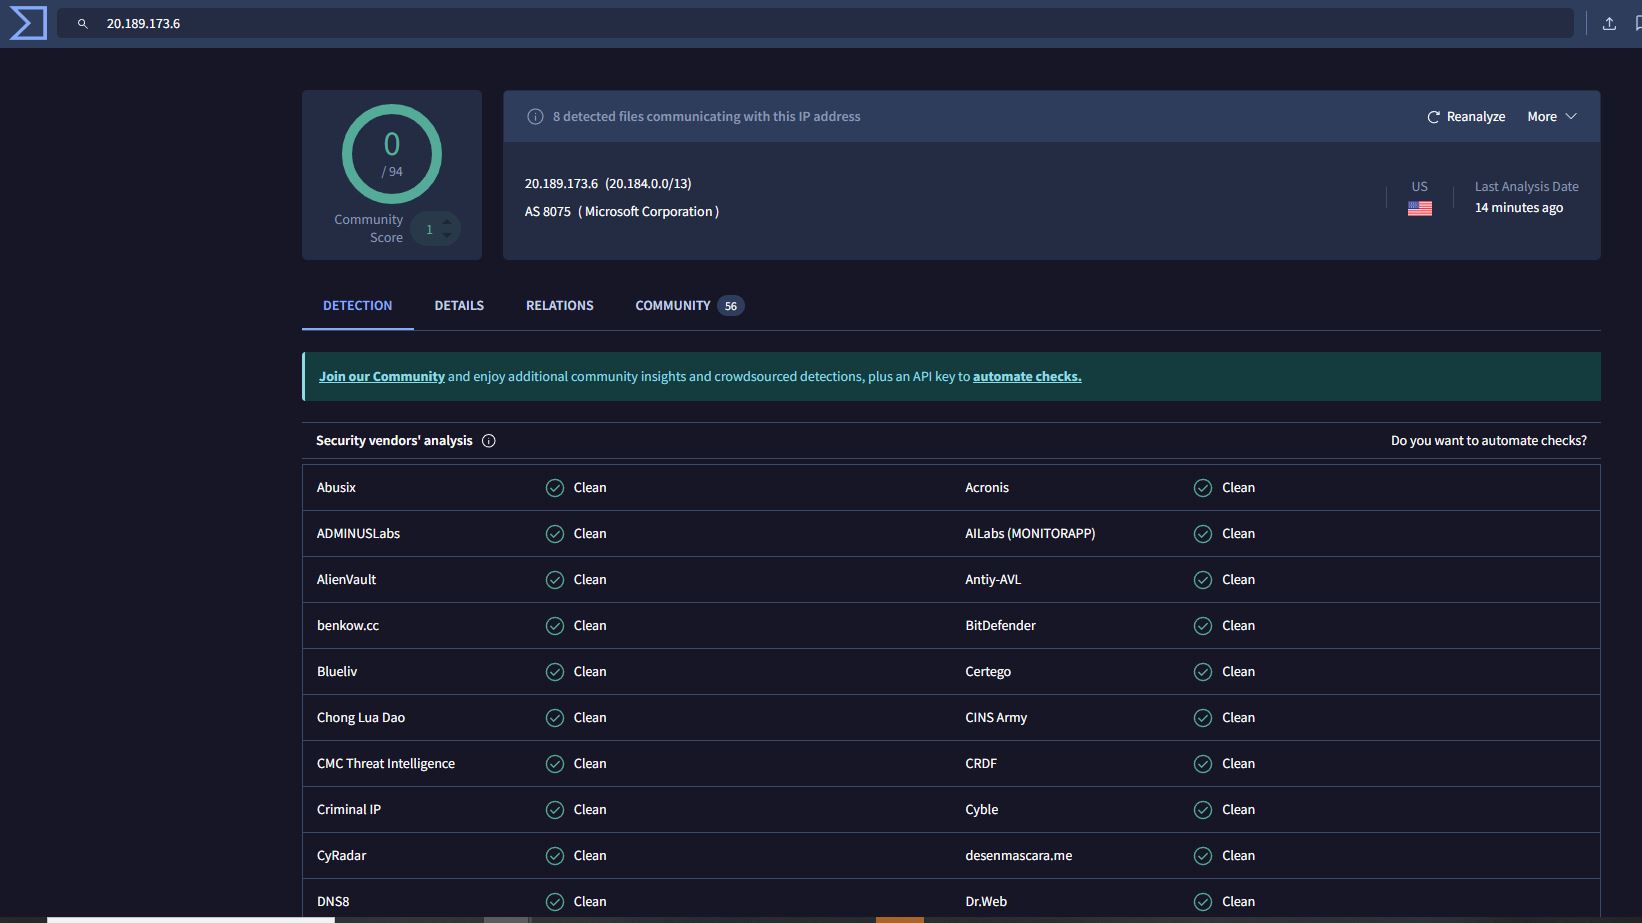The width and height of the screenshot is (1642, 923).
Task: Switch to the Details tab
Action: click(459, 306)
